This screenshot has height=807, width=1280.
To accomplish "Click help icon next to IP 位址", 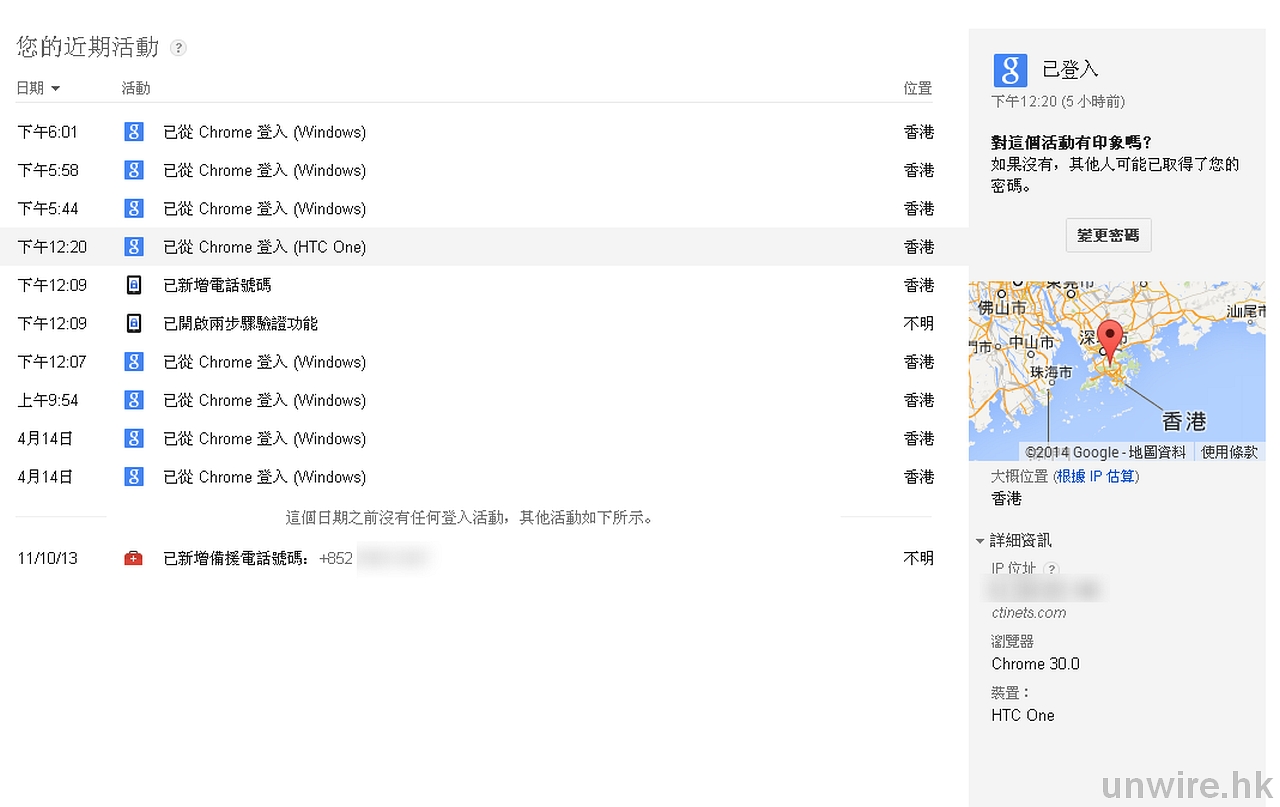I will pyautogui.click(x=1050, y=569).
